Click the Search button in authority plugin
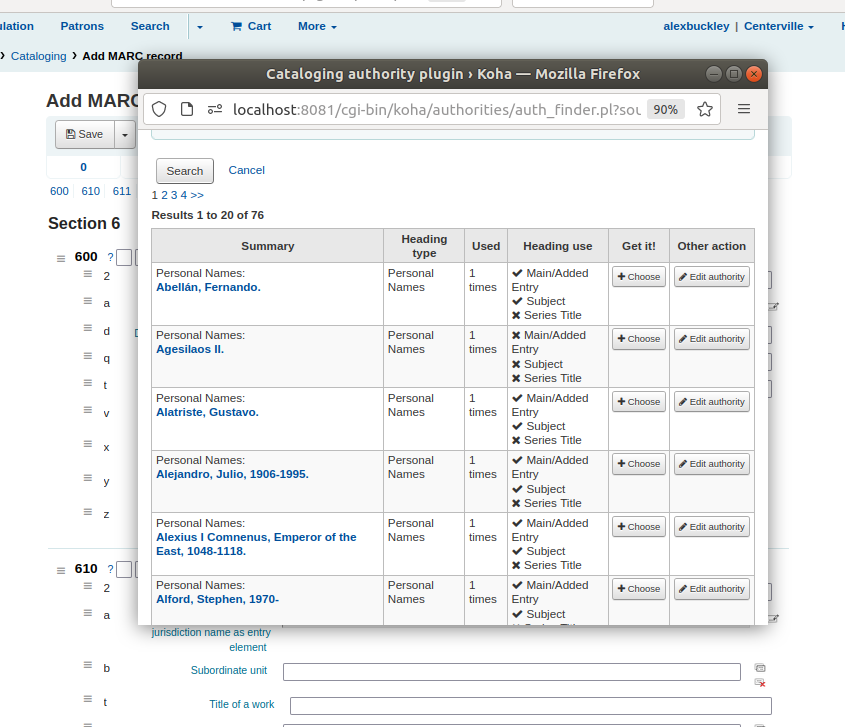 point(185,171)
